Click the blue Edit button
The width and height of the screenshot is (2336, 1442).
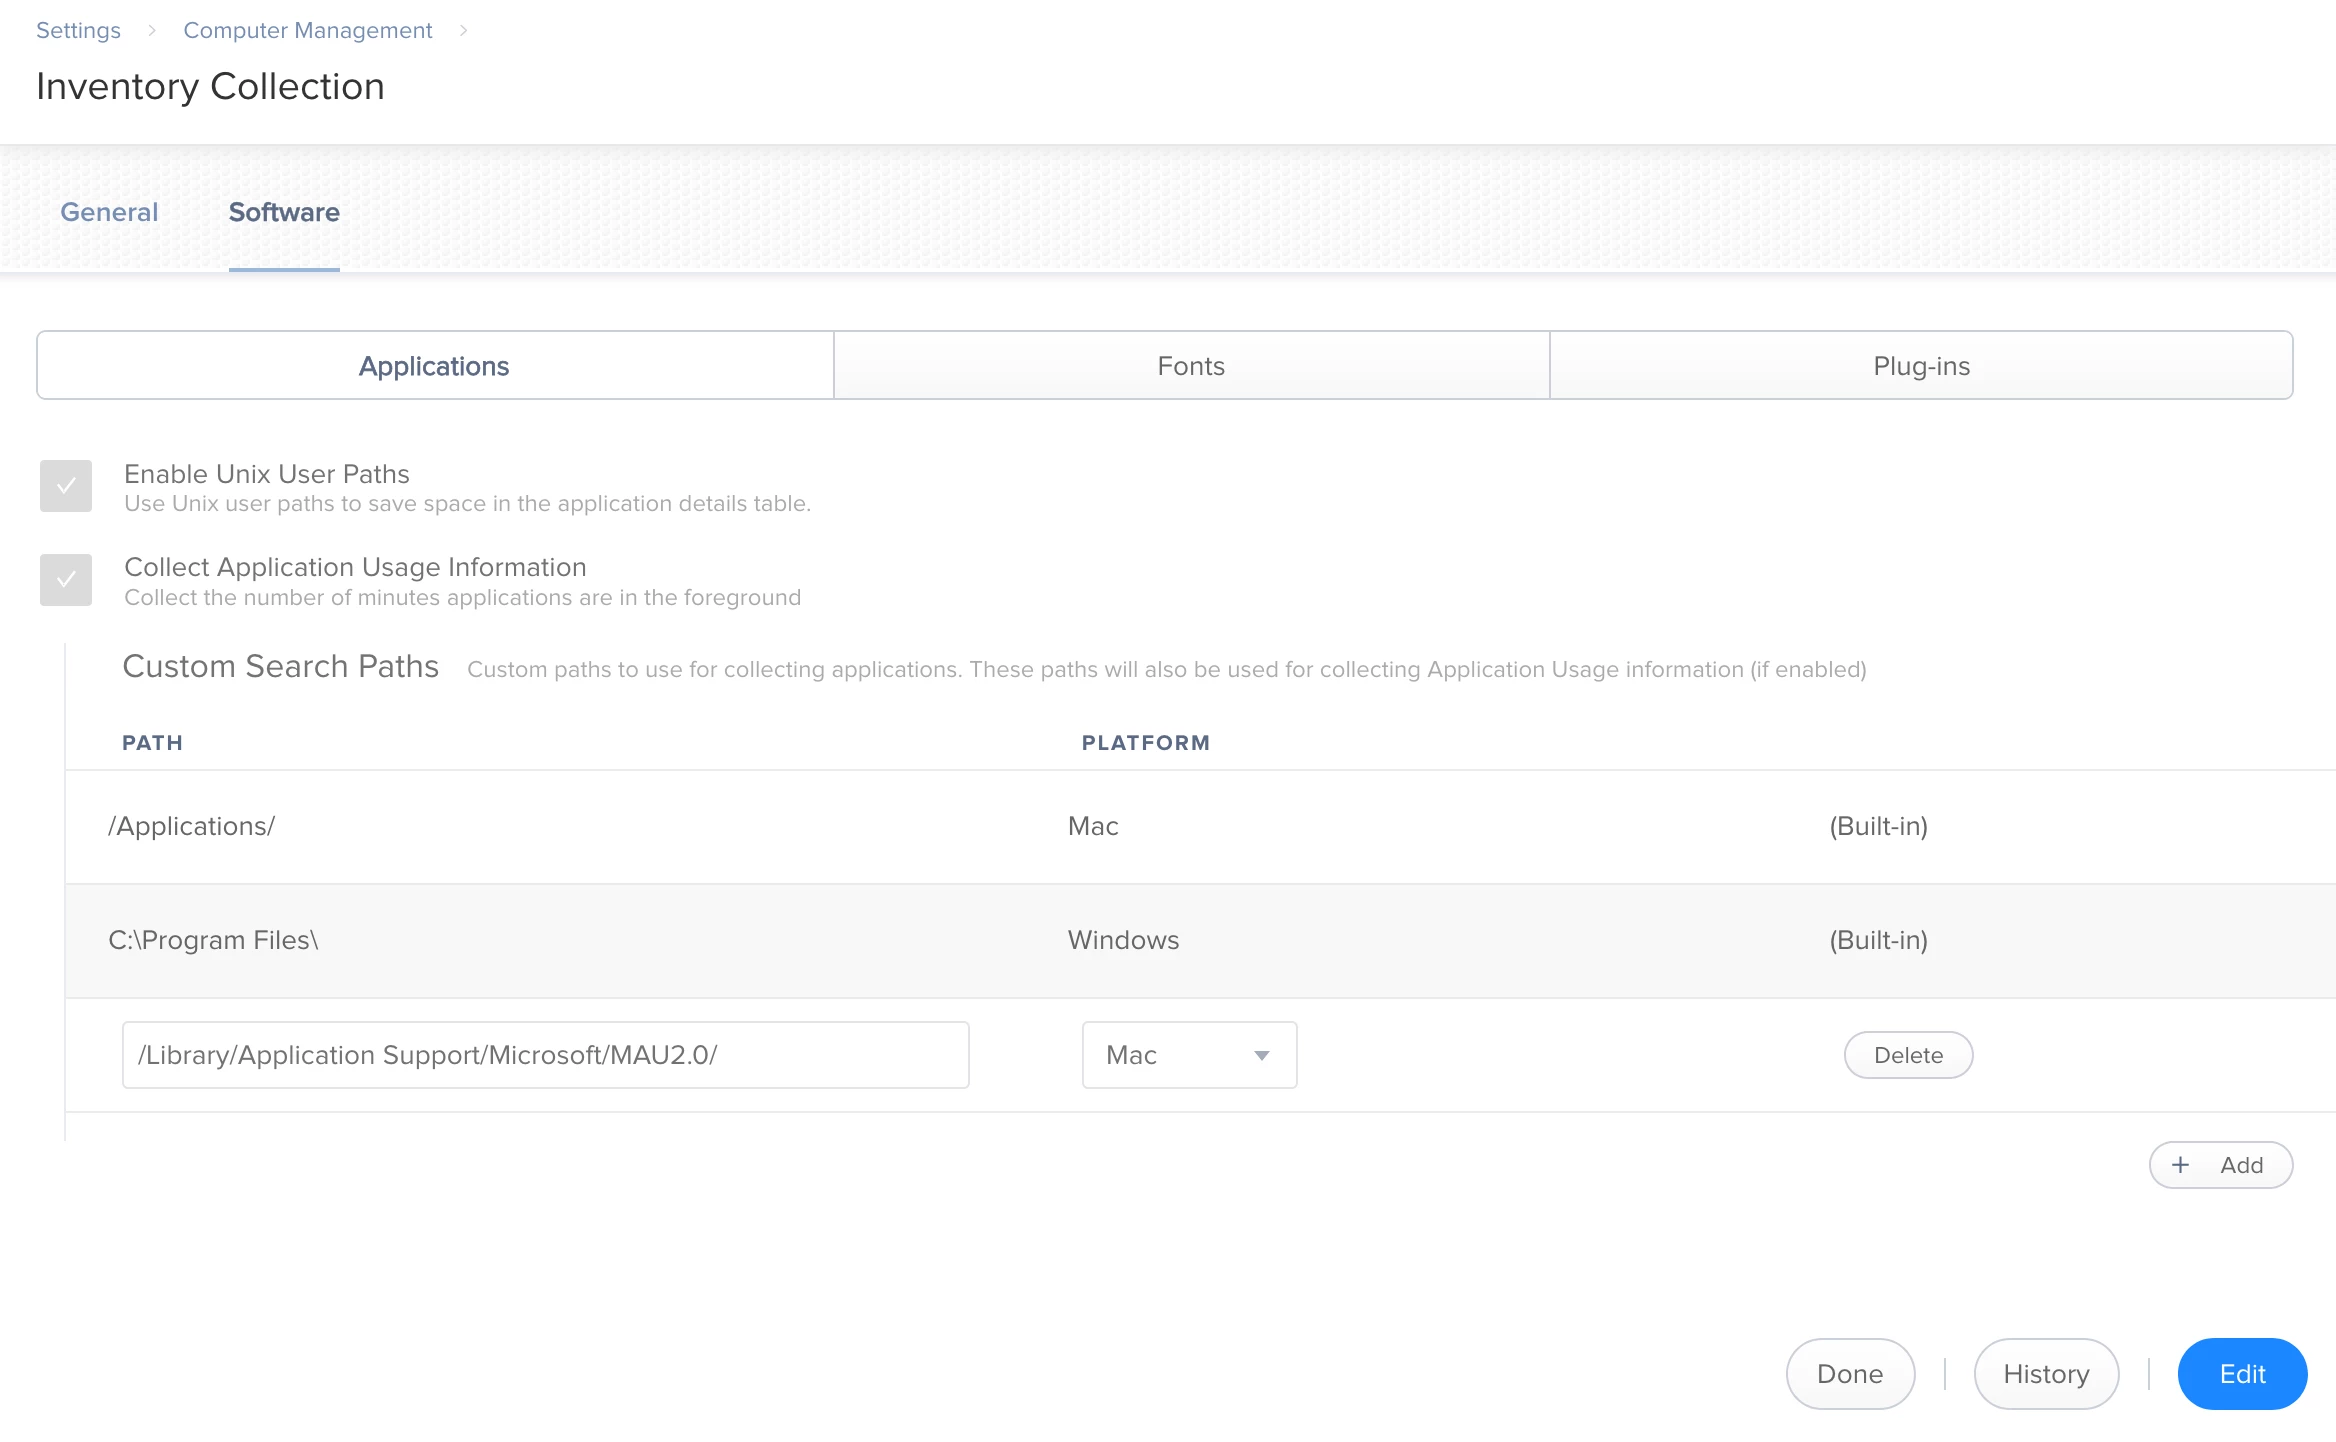pyautogui.click(x=2242, y=1374)
